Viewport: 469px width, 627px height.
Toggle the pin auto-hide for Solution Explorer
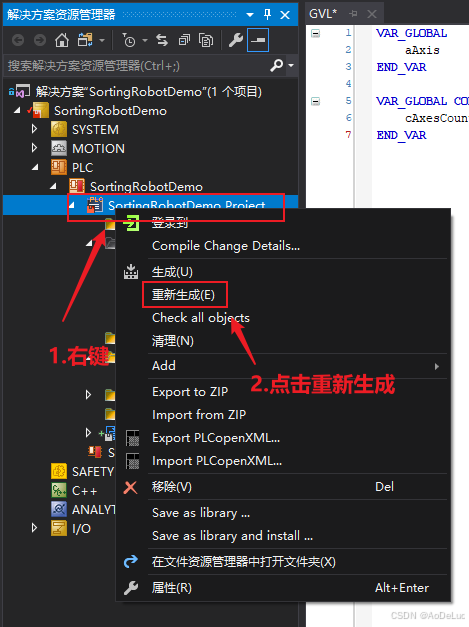[x=267, y=15]
